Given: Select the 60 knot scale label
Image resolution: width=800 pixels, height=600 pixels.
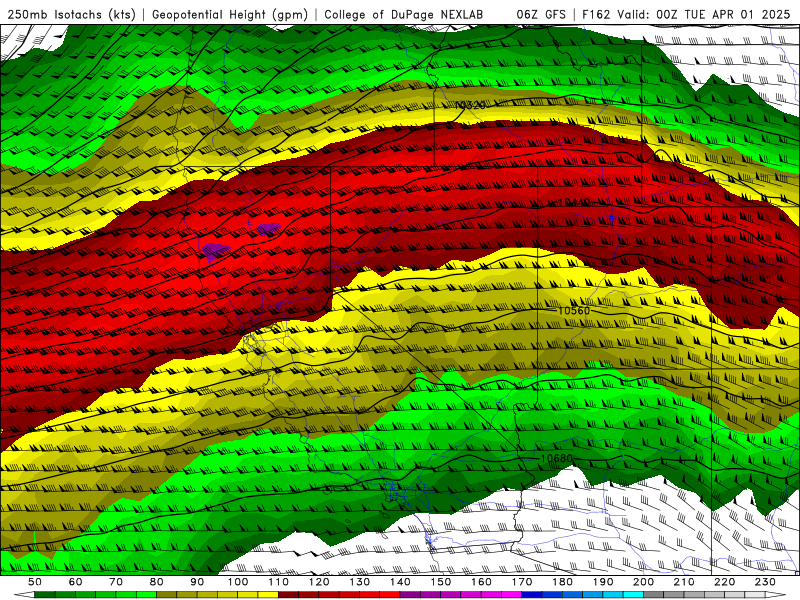Looking at the screenshot, I should coord(75,582).
